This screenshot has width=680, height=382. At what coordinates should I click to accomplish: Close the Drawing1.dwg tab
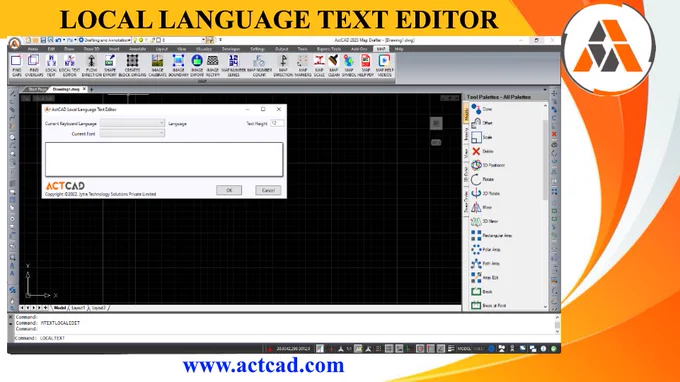coord(85,89)
